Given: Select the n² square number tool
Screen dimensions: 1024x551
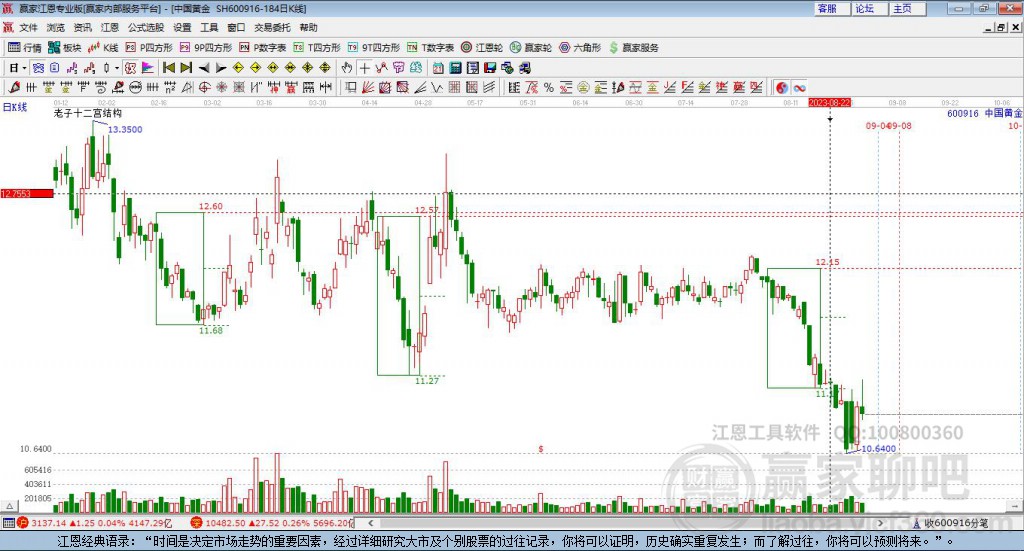Looking at the screenshot, I should (170, 87).
